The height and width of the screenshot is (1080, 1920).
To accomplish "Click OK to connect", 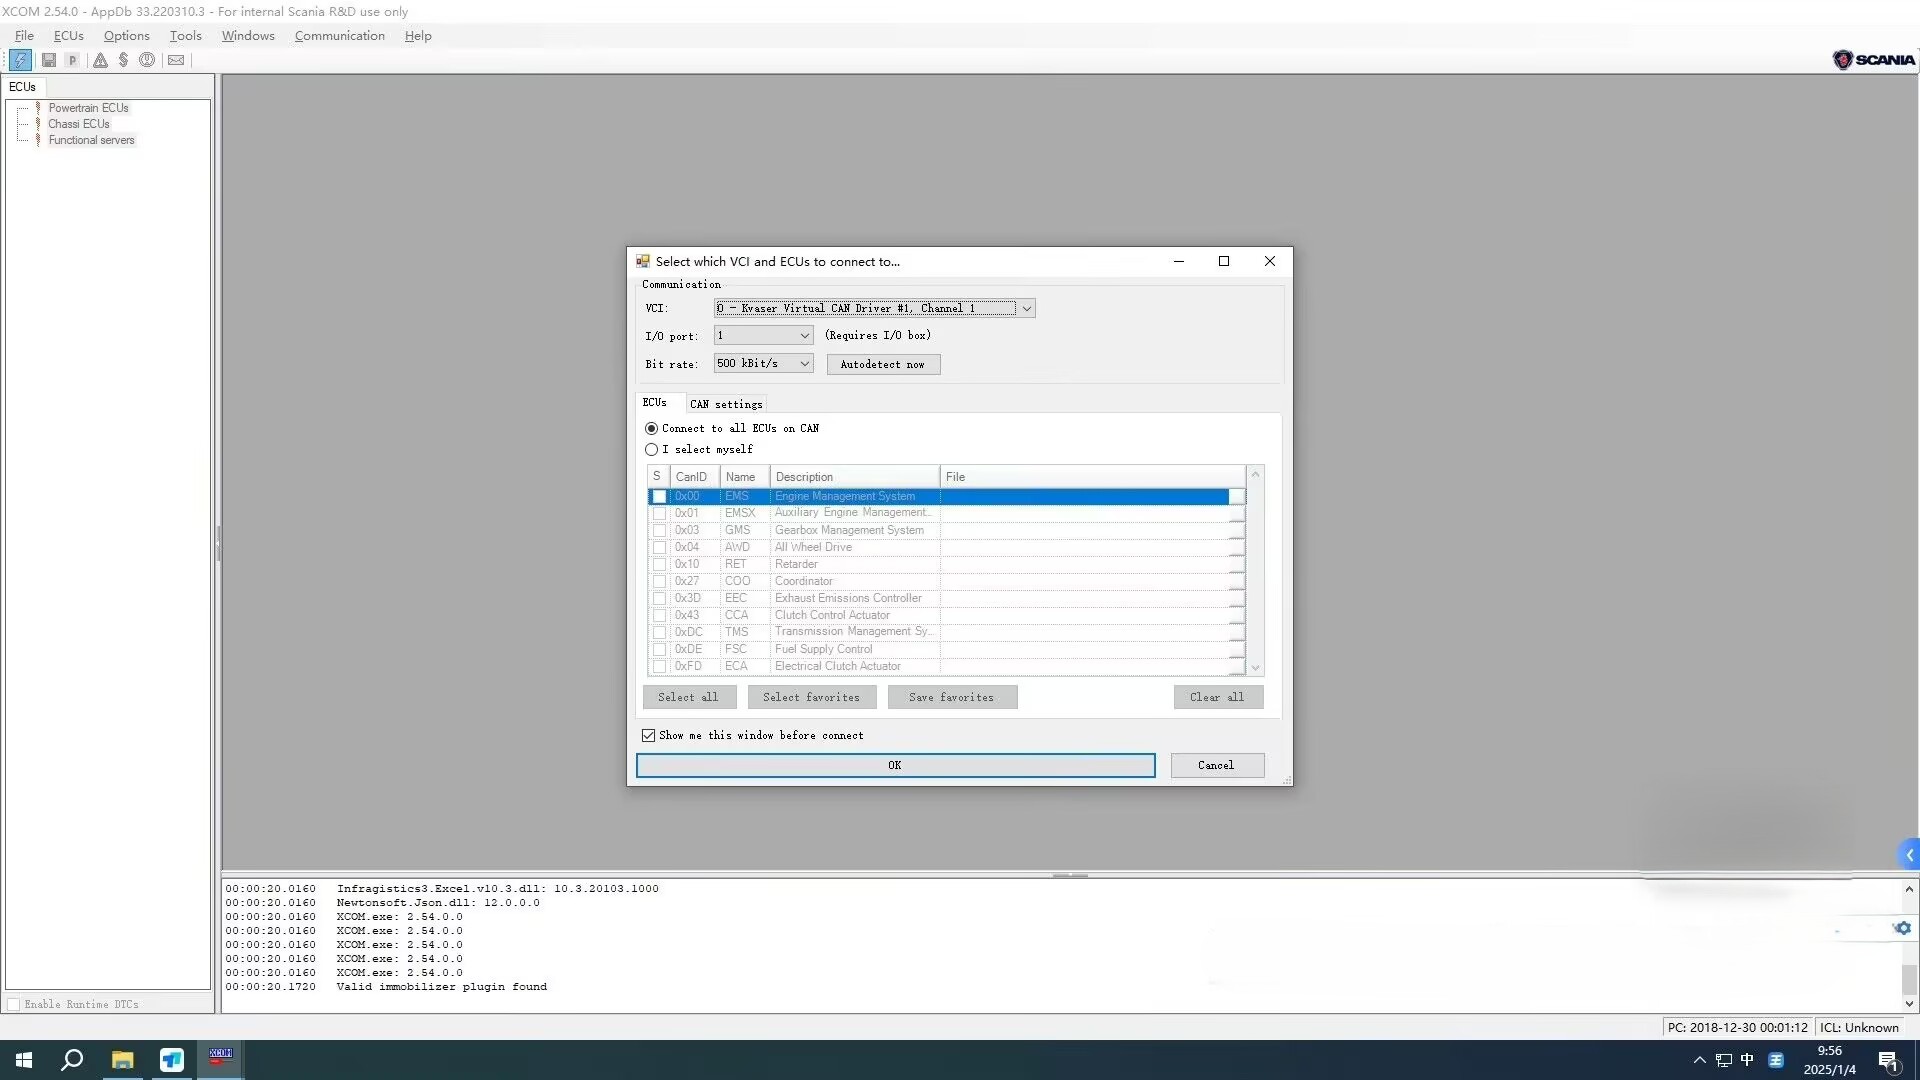I will (x=895, y=766).
